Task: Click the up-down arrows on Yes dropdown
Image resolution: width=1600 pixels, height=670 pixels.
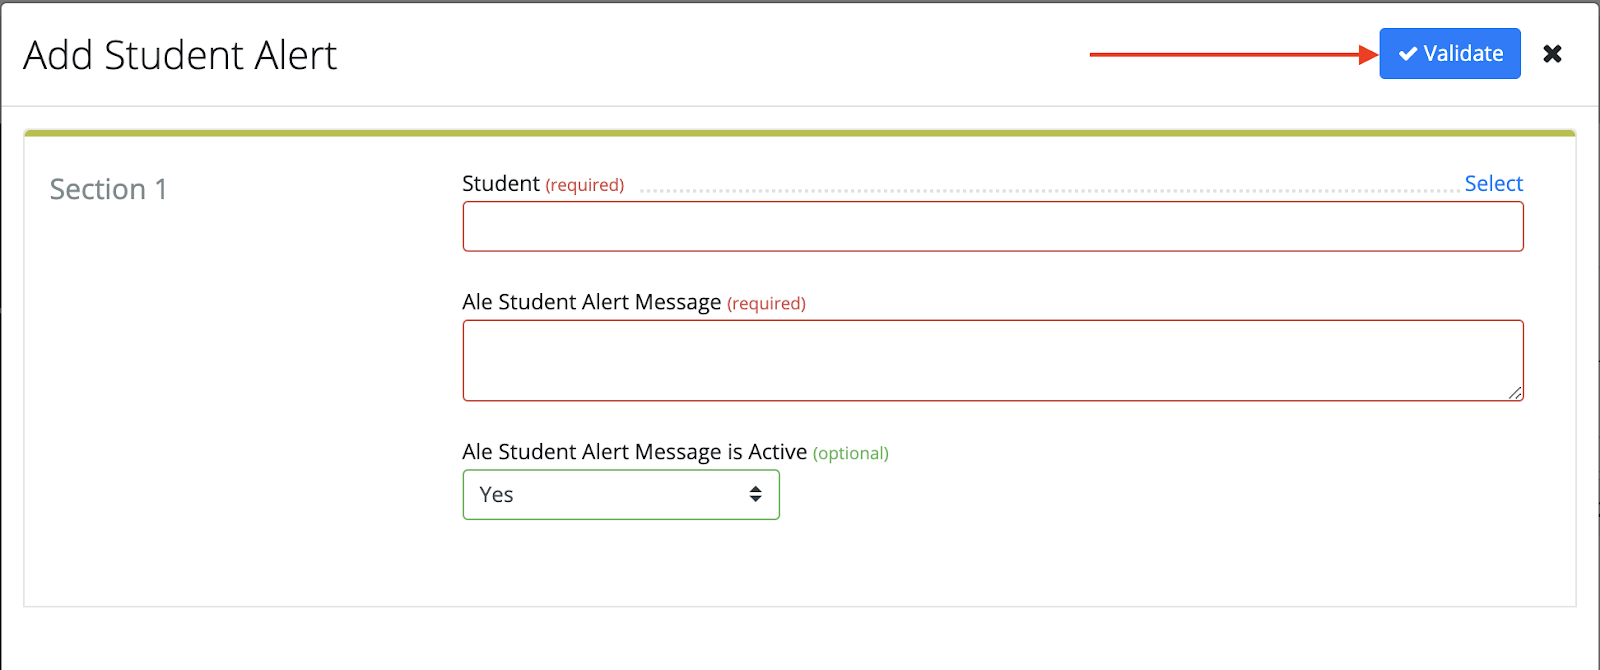Action: tap(756, 495)
